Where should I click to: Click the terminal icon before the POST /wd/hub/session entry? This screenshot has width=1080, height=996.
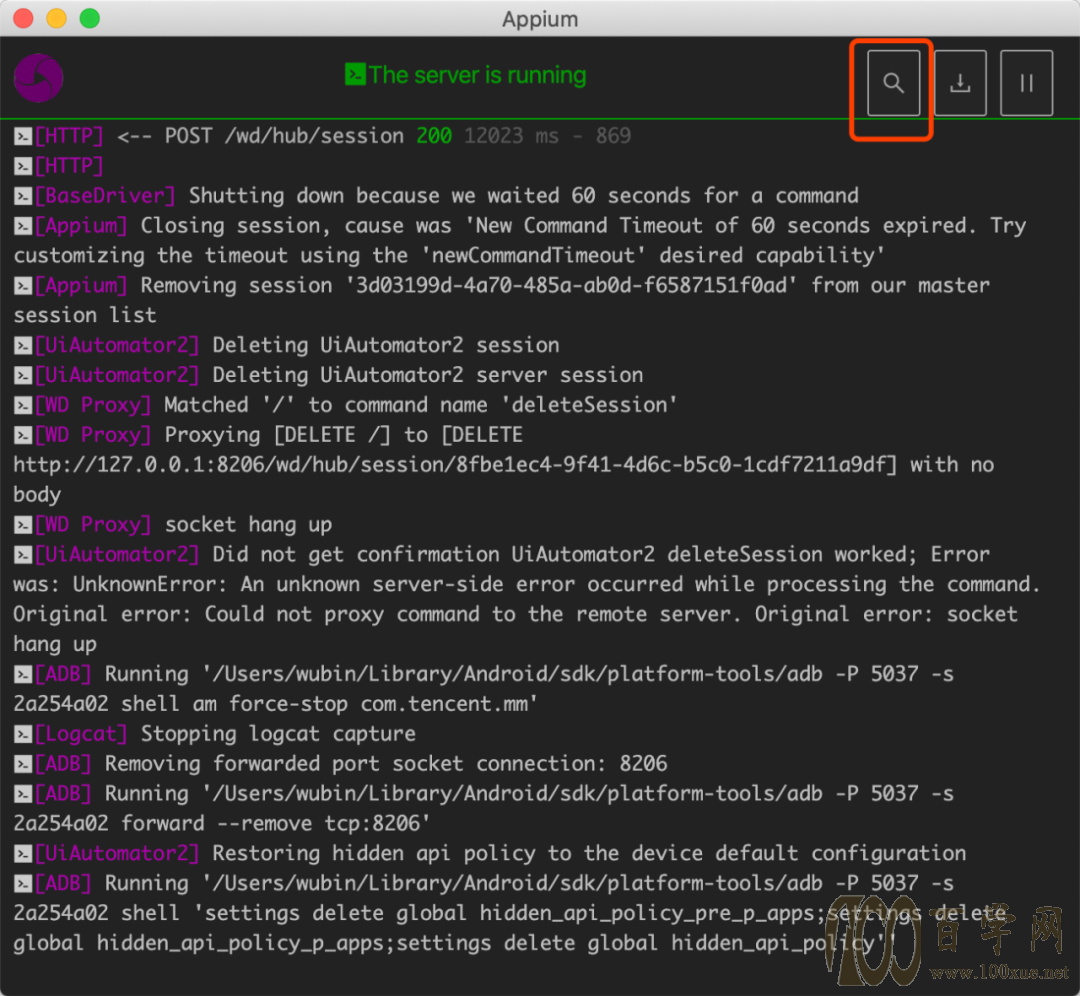click(x=23, y=136)
